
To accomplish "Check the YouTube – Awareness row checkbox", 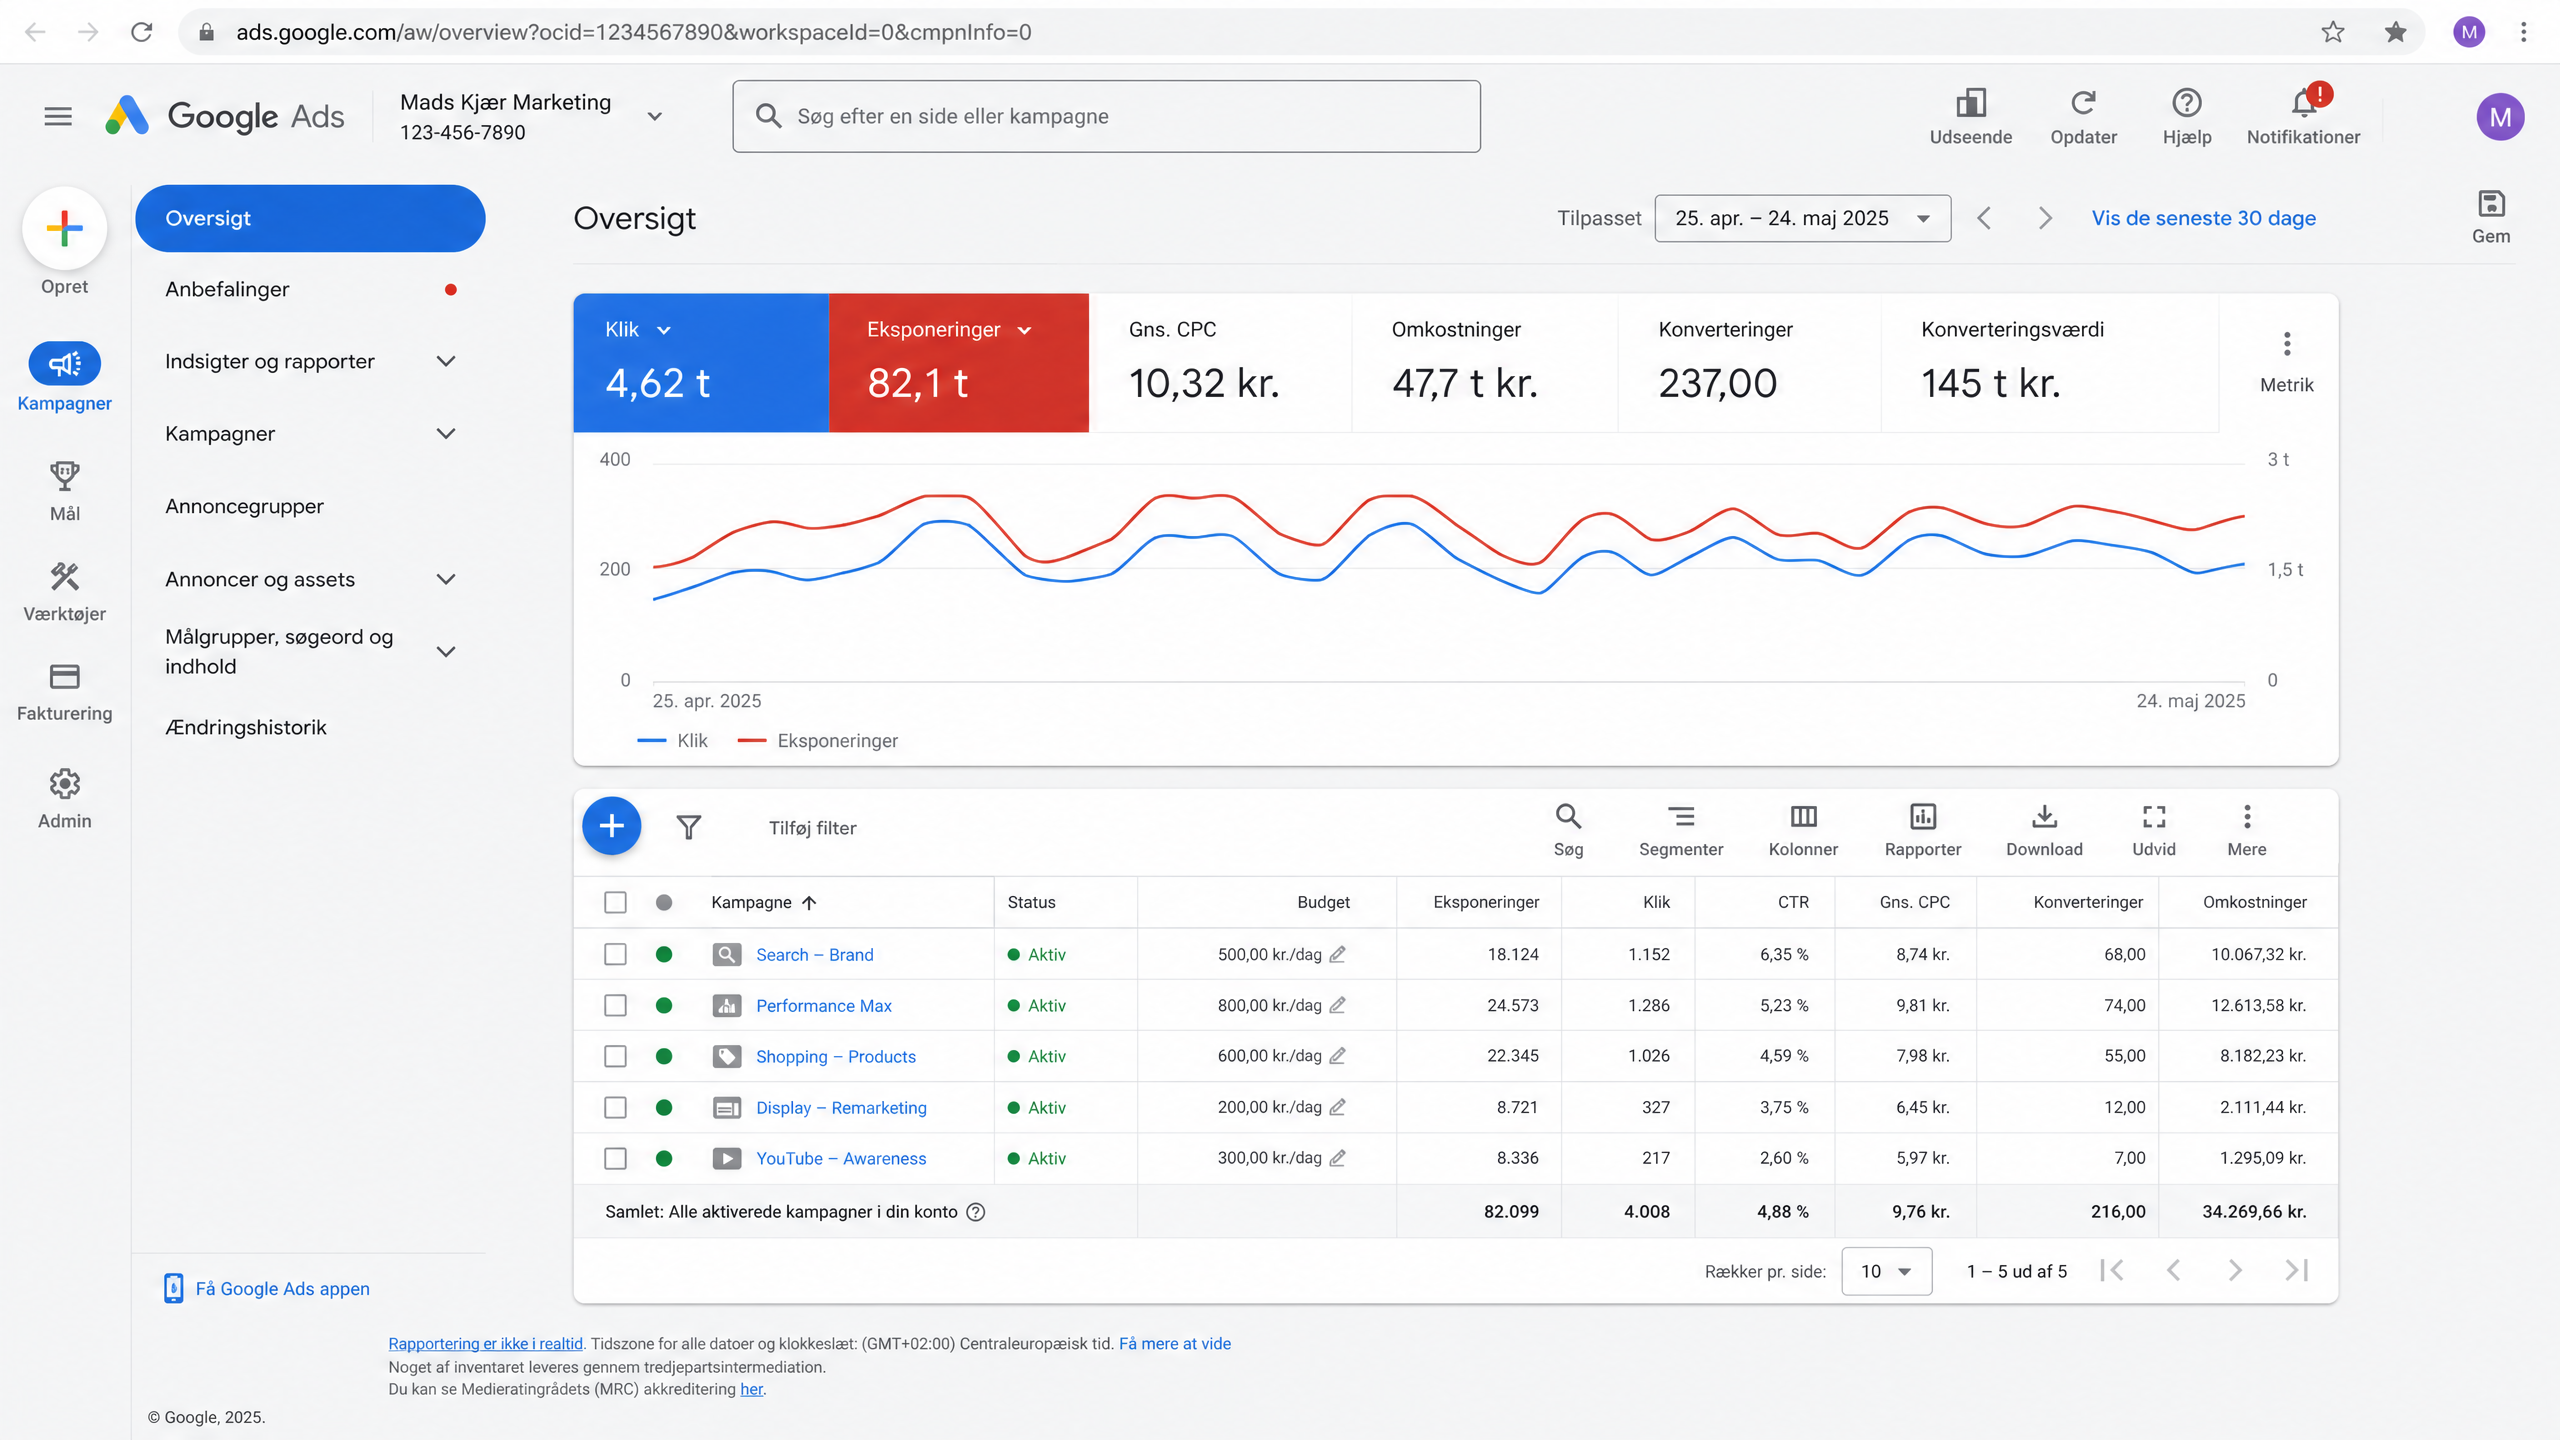I will (615, 1158).
